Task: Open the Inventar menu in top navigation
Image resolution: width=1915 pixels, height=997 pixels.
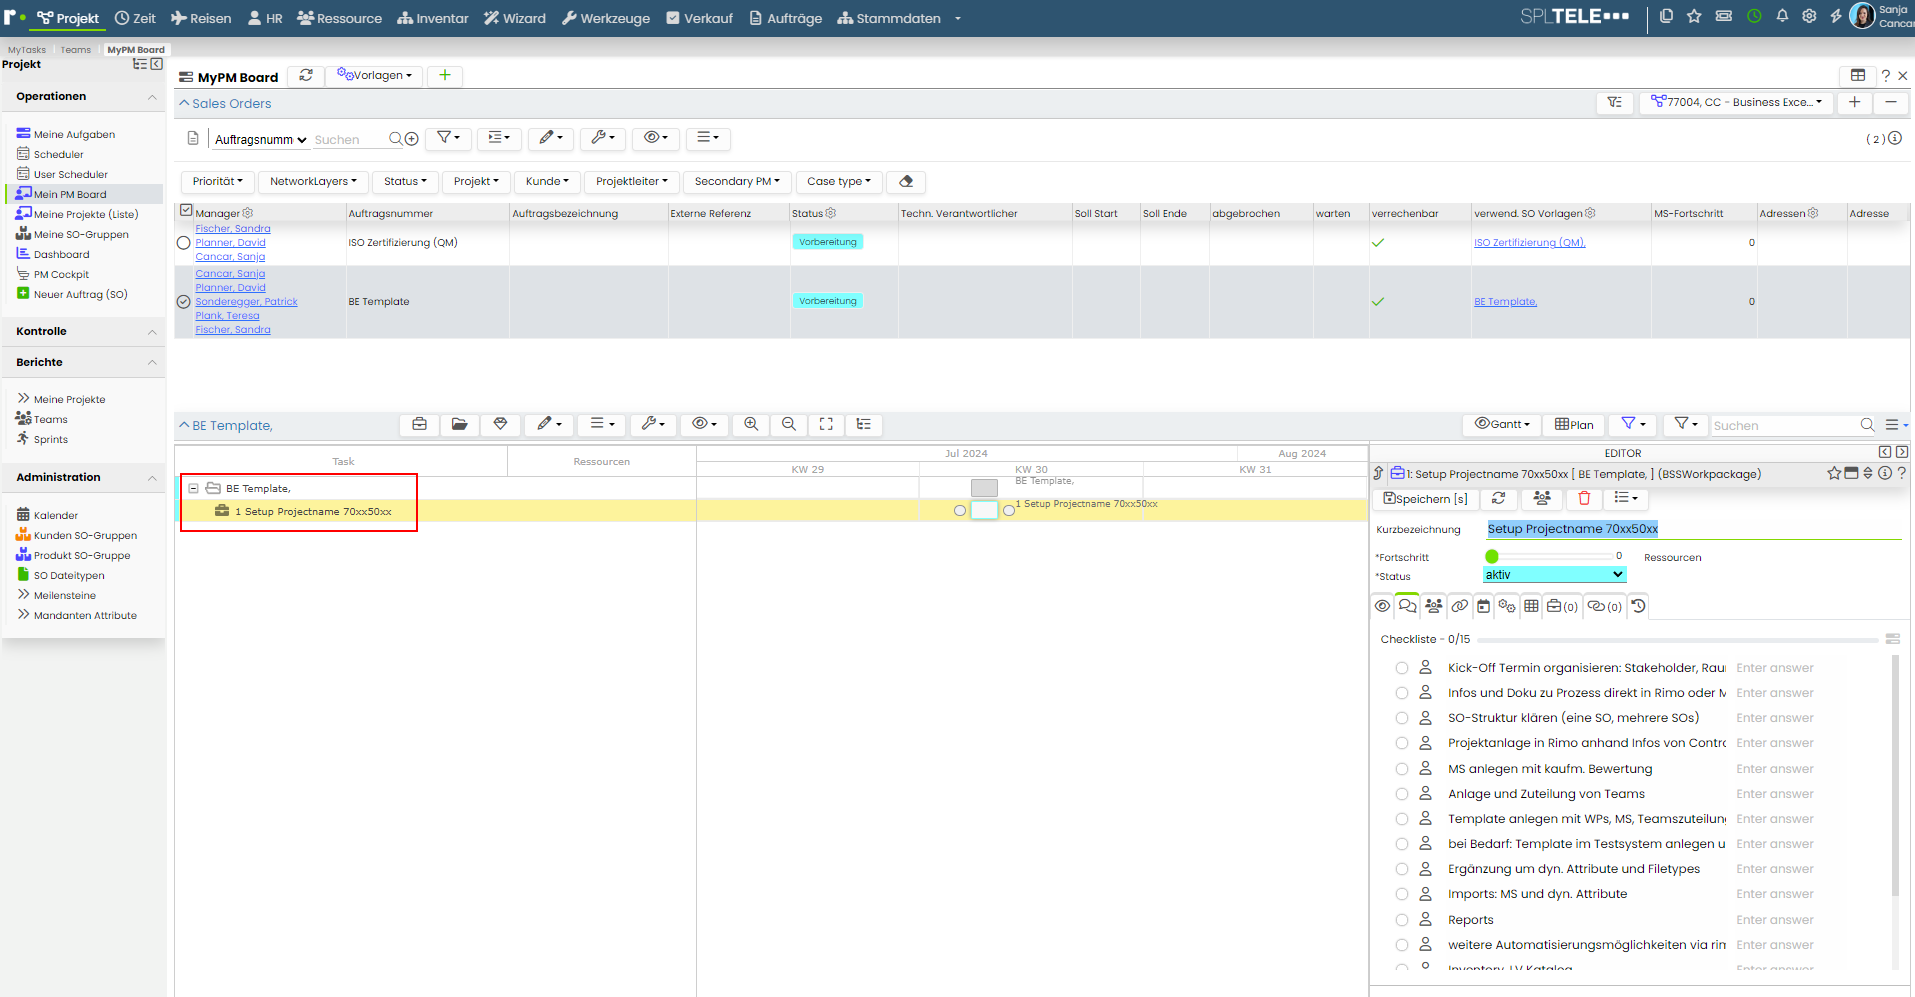Action: [x=433, y=18]
